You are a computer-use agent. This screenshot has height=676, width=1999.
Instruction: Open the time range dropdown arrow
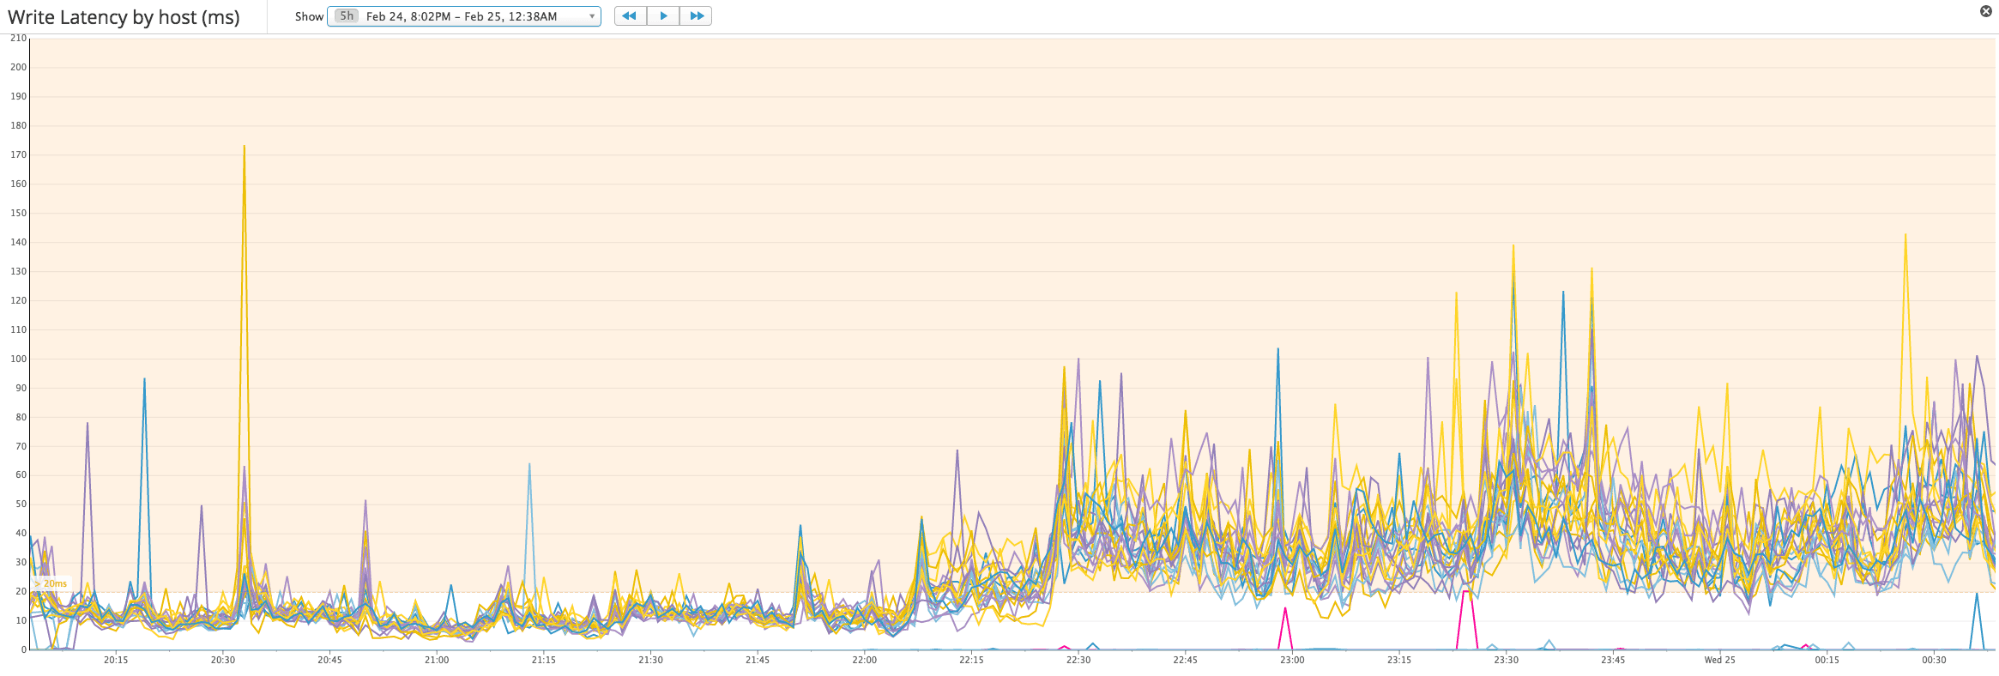point(592,17)
